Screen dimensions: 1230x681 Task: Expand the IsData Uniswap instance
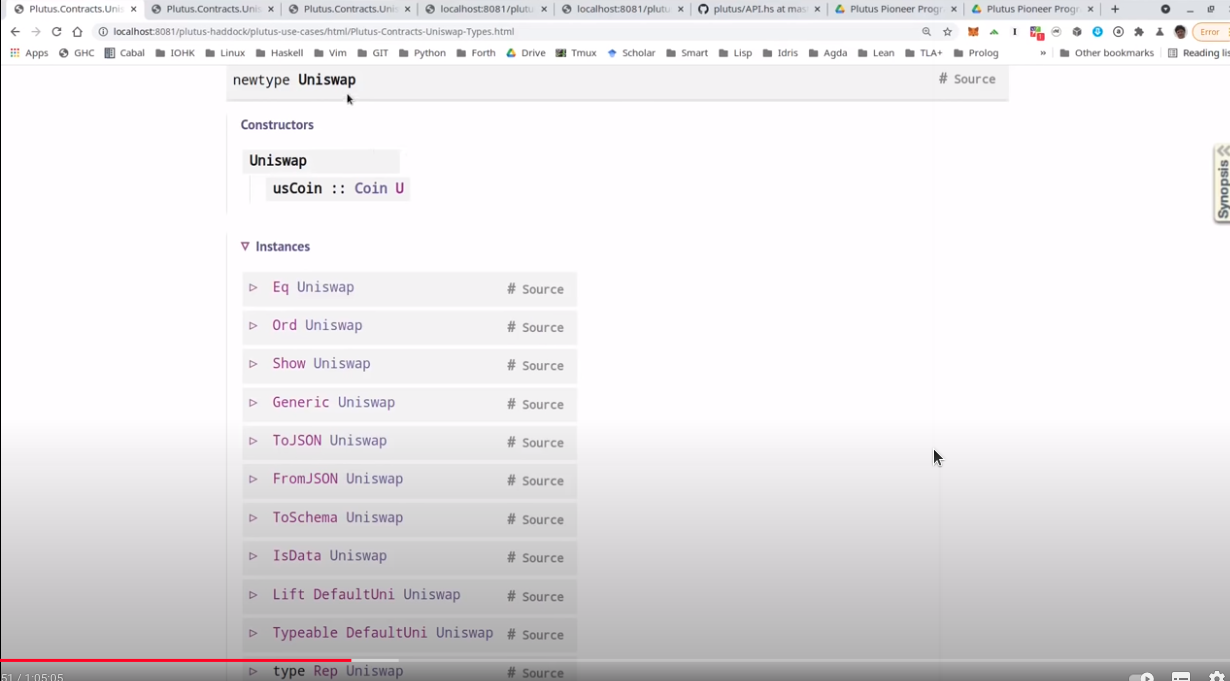coord(253,556)
